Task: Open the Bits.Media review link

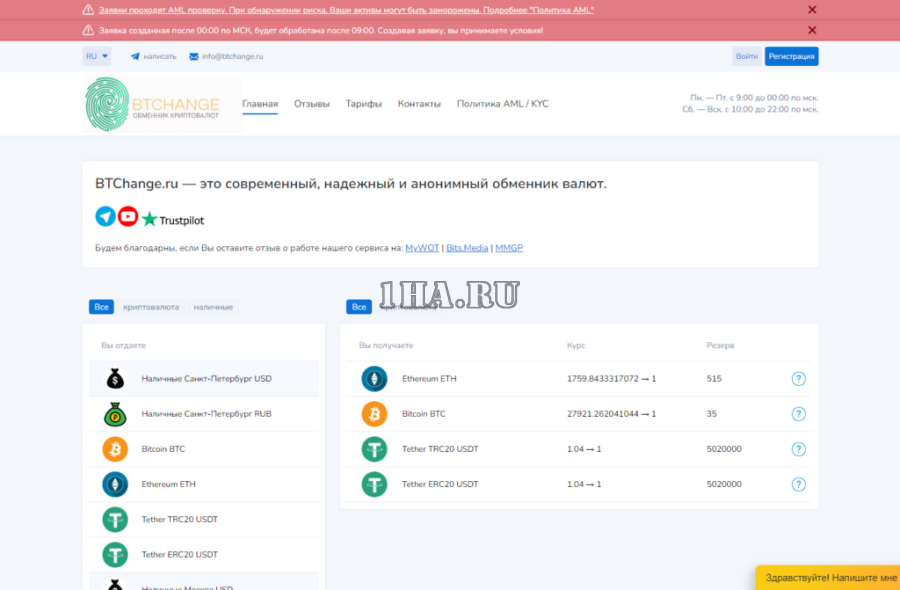Action: tap(467, 247)
